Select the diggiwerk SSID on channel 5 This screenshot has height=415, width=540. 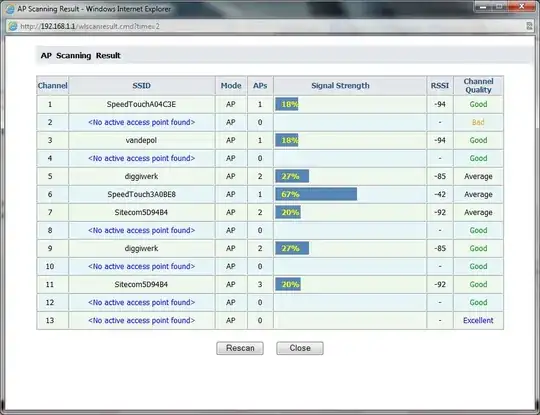142,176
